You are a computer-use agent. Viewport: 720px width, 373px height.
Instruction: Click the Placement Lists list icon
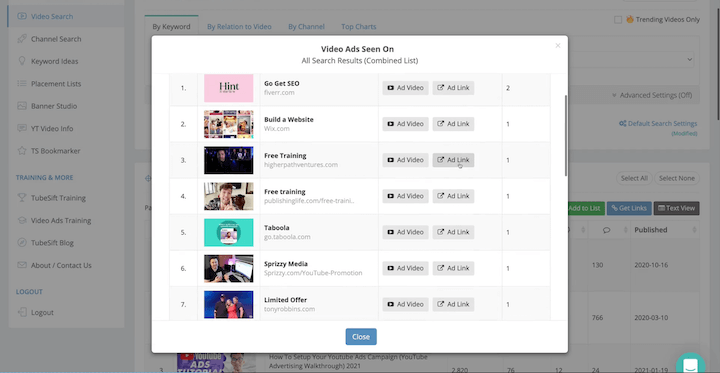point(22,83)
